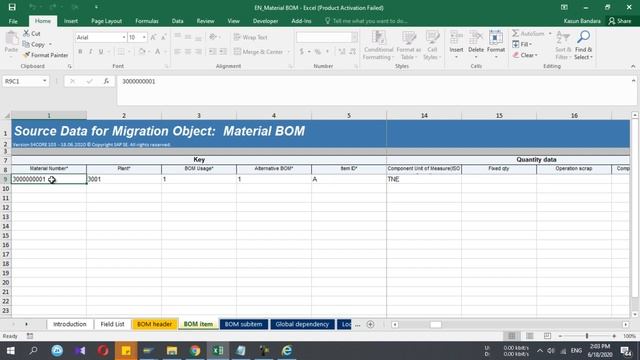Viewport: 640px width, 360px height.
Task: Click Merge & Center
Action: click(259, 51)
